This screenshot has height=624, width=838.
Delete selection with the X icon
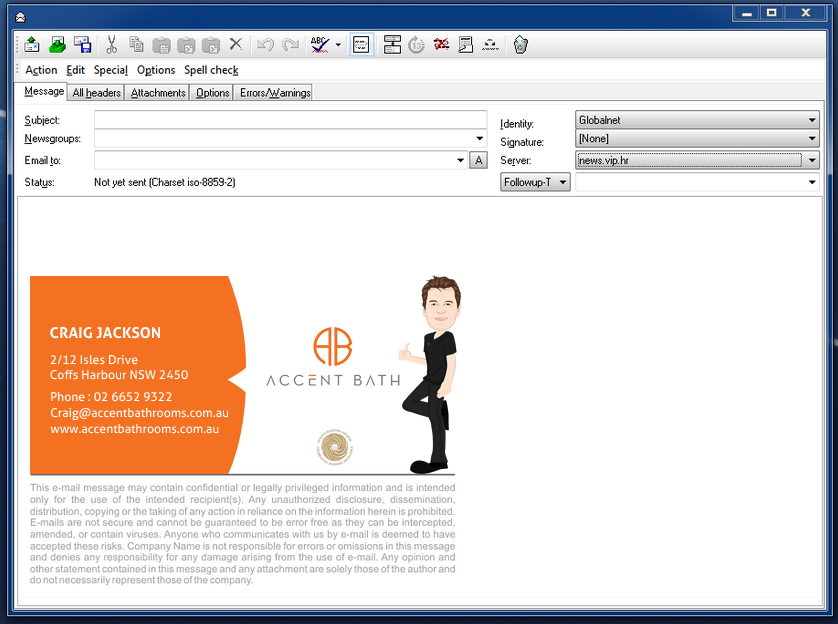click(236, 44)
